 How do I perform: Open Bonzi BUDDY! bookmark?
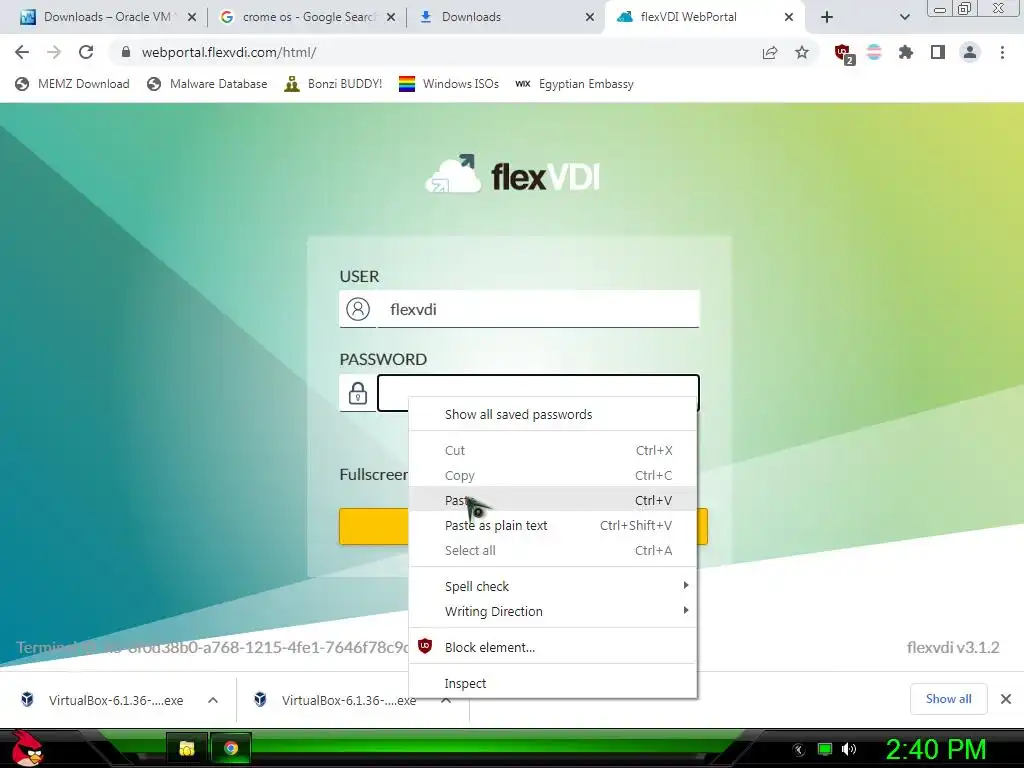click(333, 84)
